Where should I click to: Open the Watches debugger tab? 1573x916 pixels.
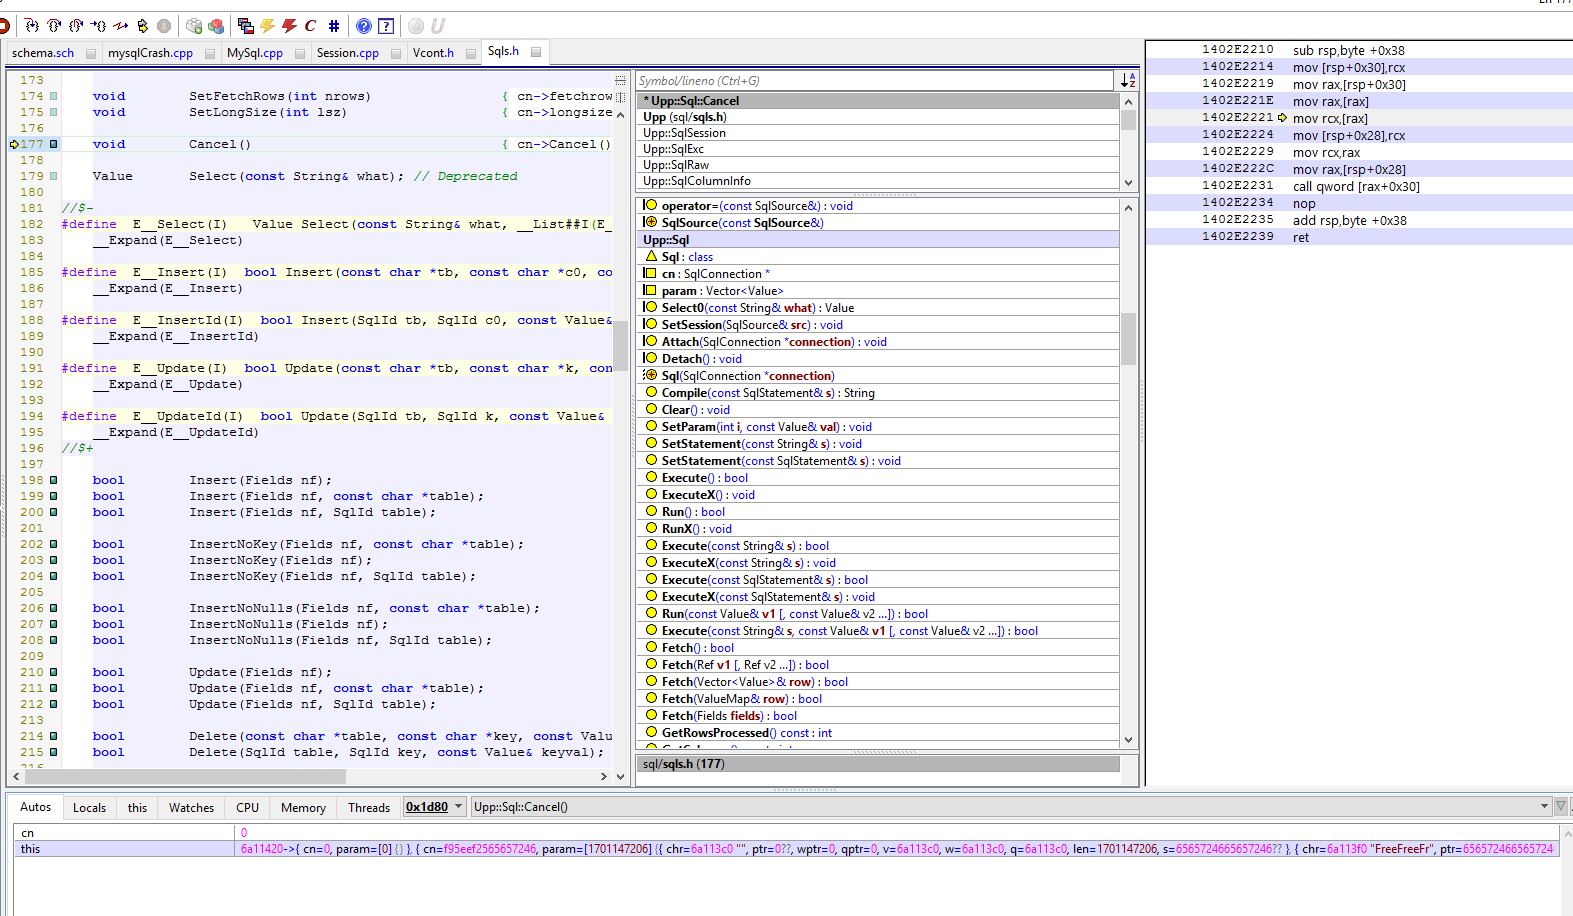191,808
